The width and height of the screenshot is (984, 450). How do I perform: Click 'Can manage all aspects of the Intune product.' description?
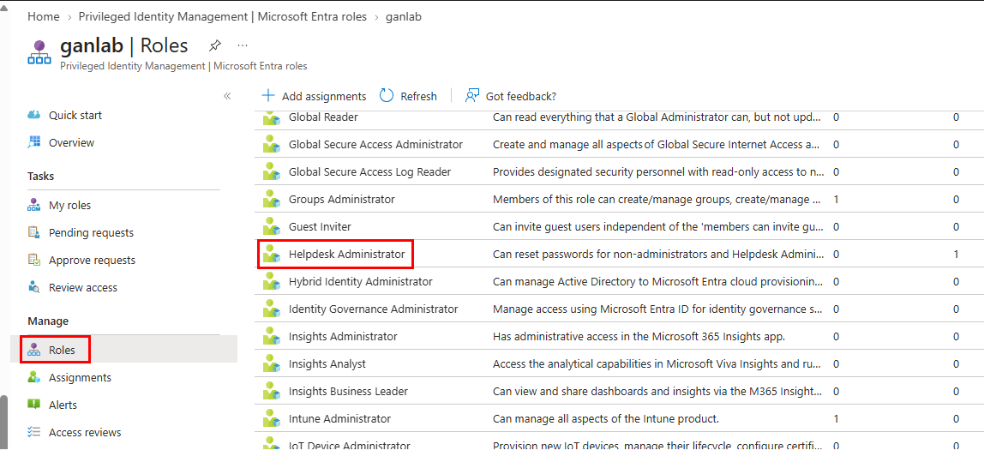pyautogui.click(x=606, y=419)
